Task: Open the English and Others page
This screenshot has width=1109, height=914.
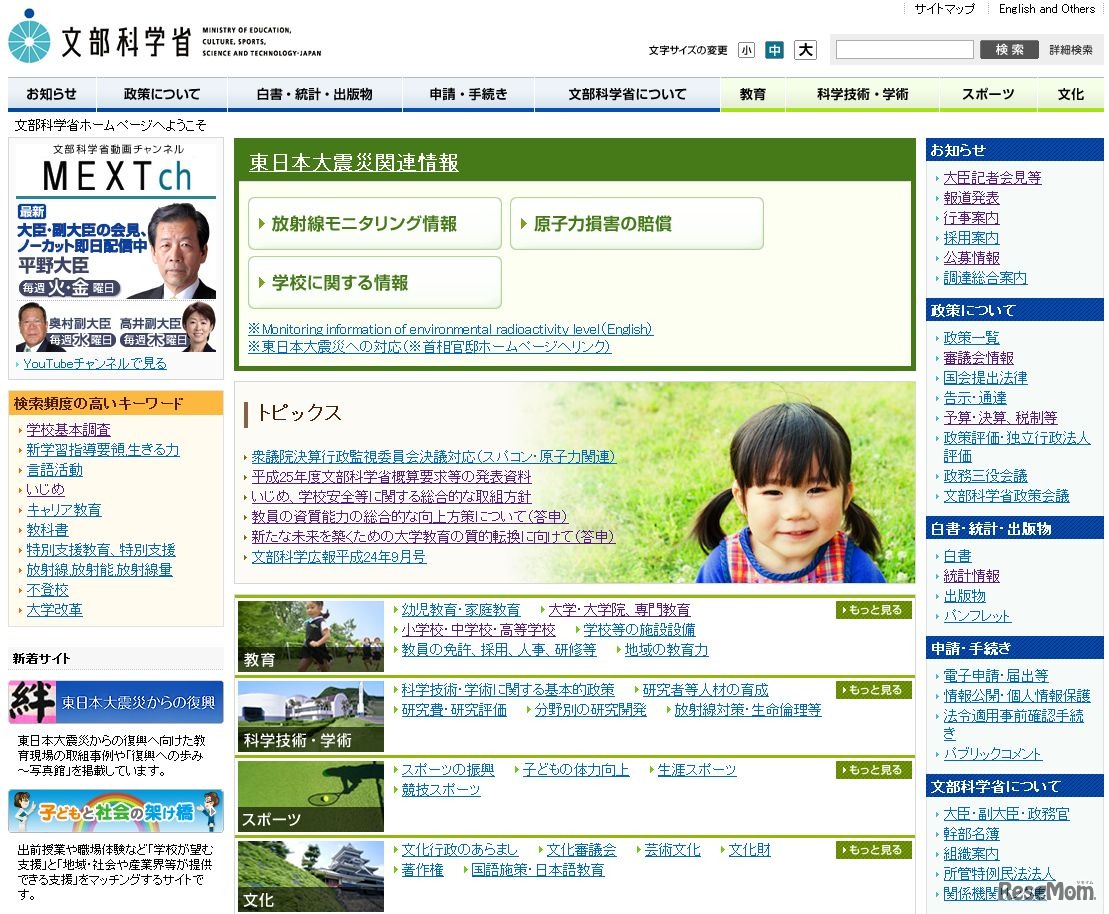Action: (x=1046, y=9)
